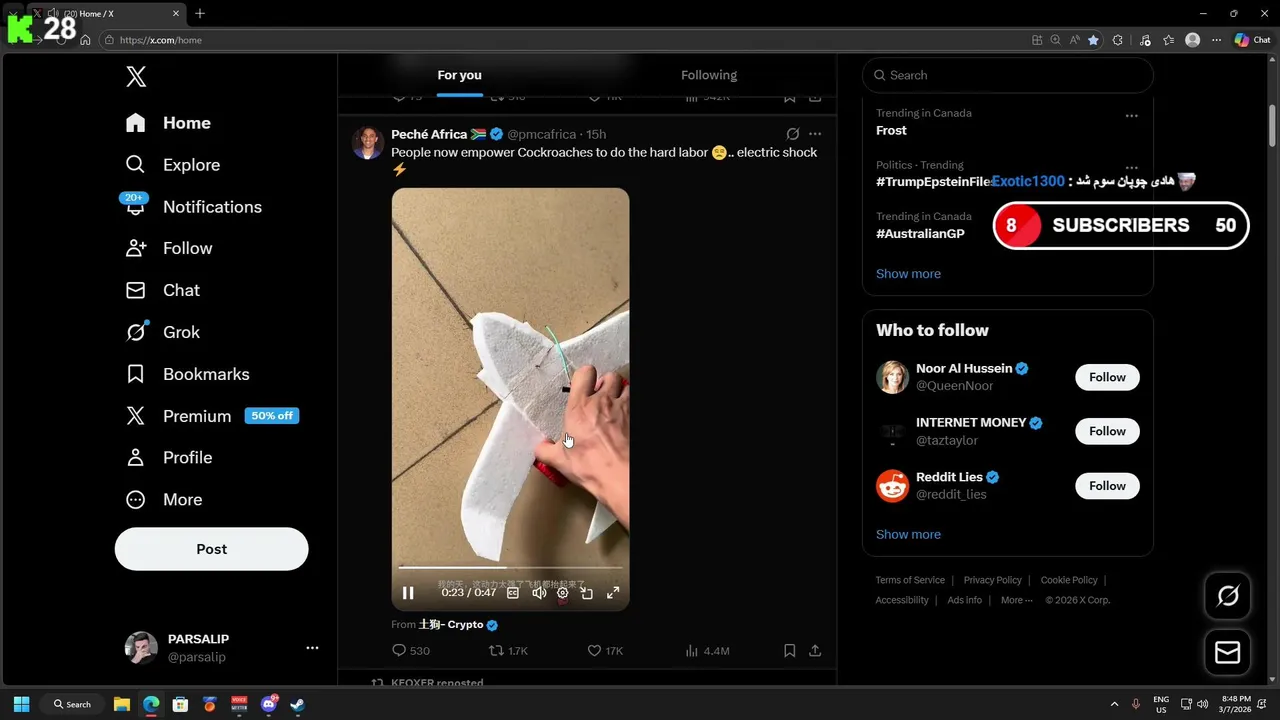Expand the footer More menu
The width and height of the screenshot is (1280, 720).
click(1017, 600)
